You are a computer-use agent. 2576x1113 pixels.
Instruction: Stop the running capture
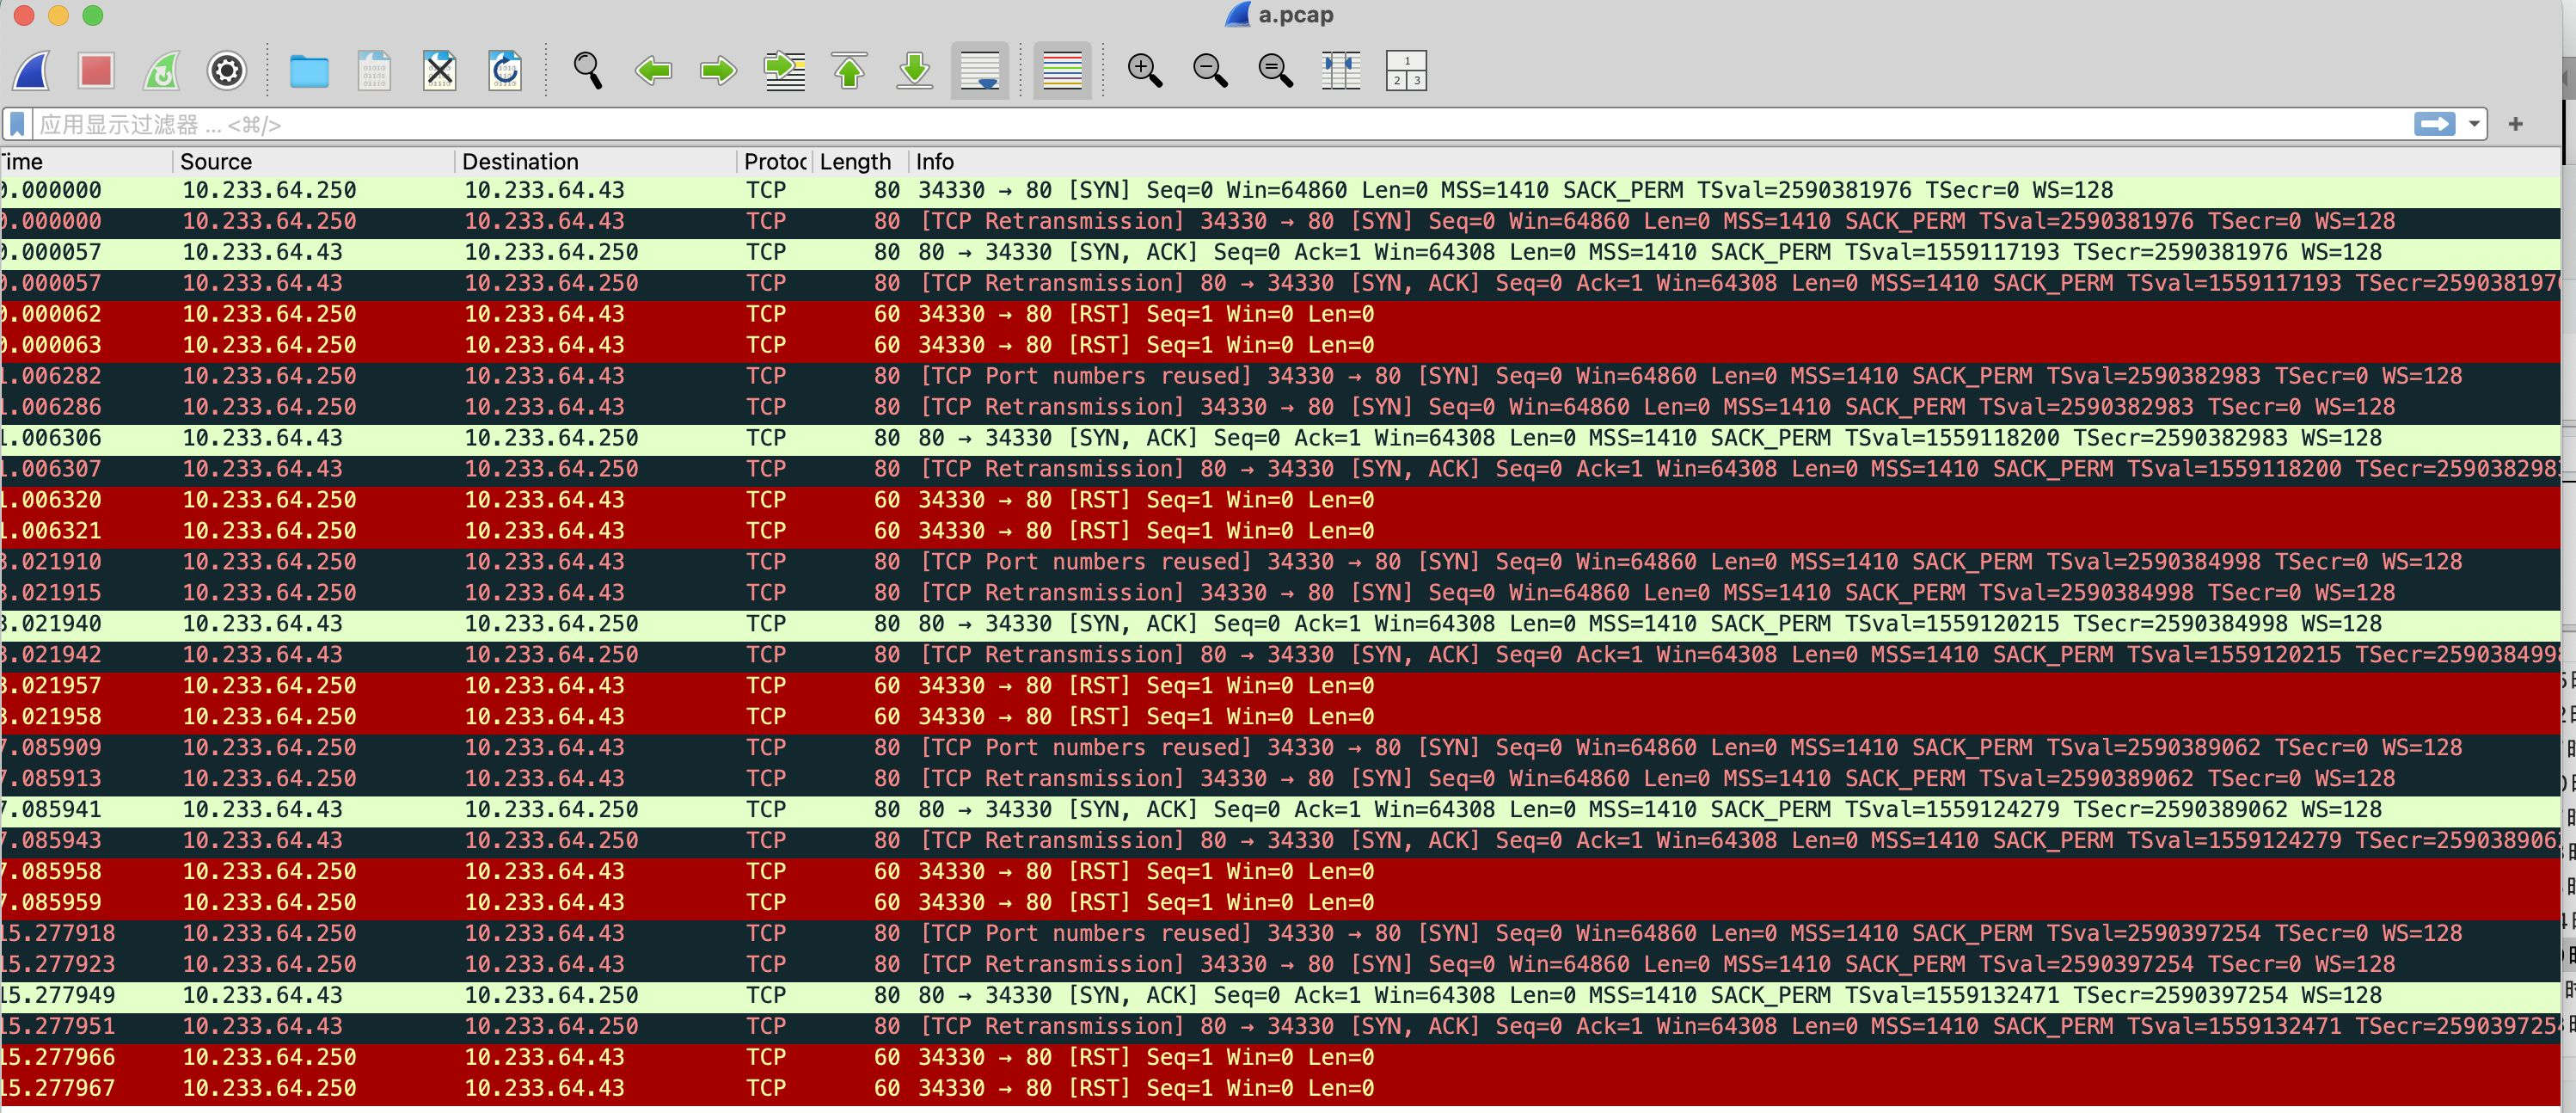[x=96, y=71]
